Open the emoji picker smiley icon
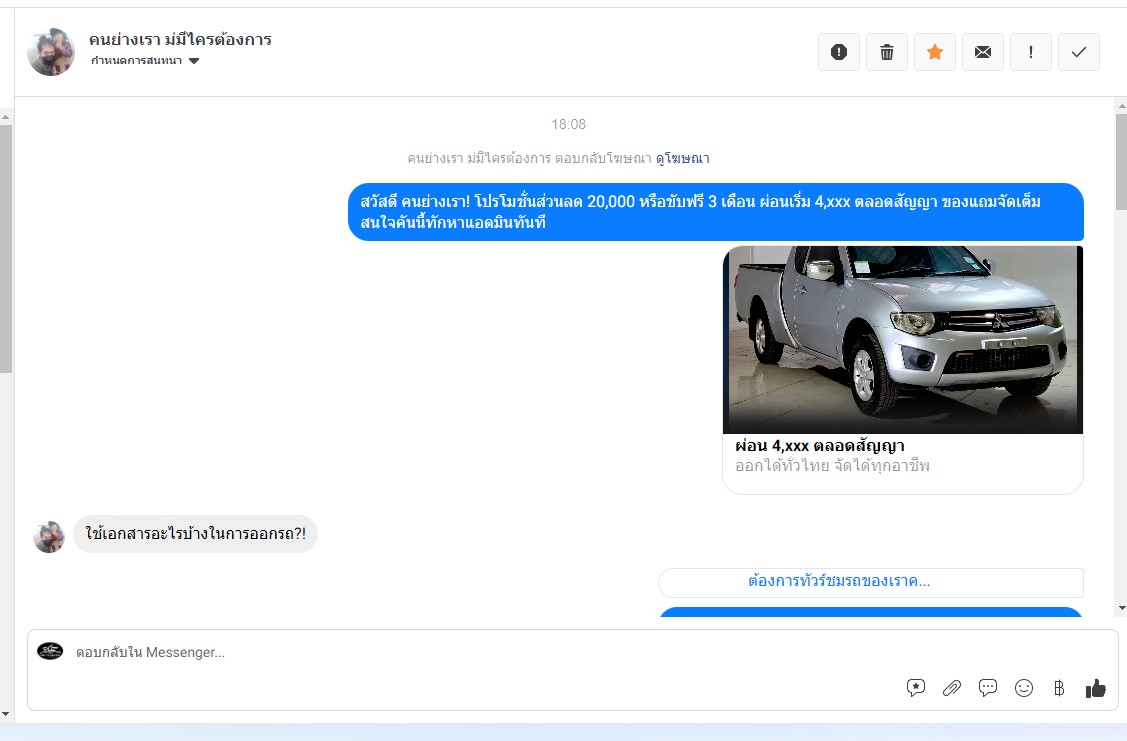 pyautogui.click(x=1024, y=688)
